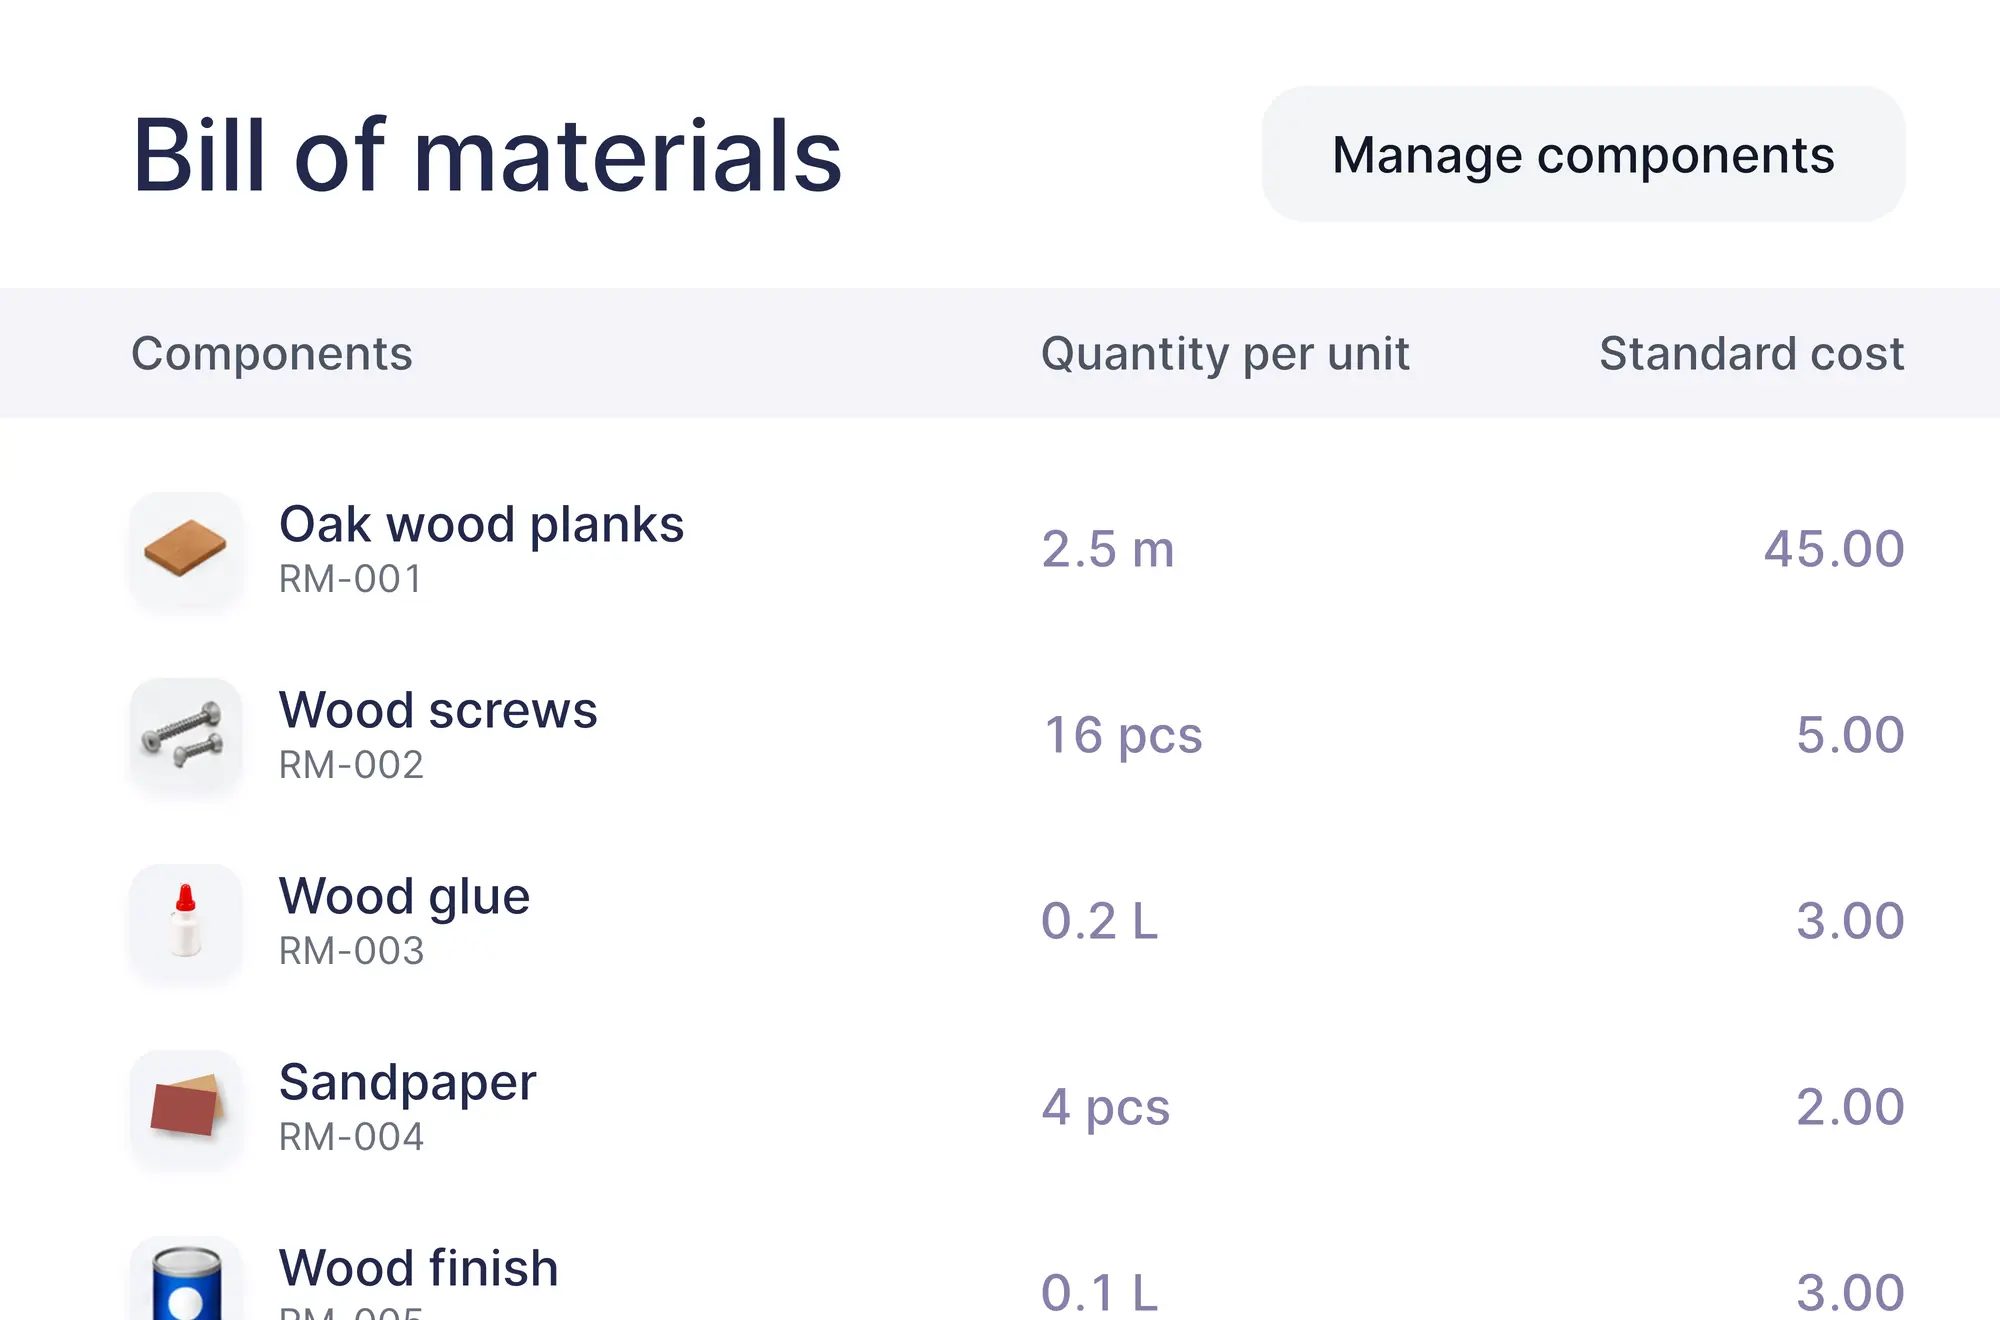Click the Manage components button
The image size is (2000, 1320).
1583,154
